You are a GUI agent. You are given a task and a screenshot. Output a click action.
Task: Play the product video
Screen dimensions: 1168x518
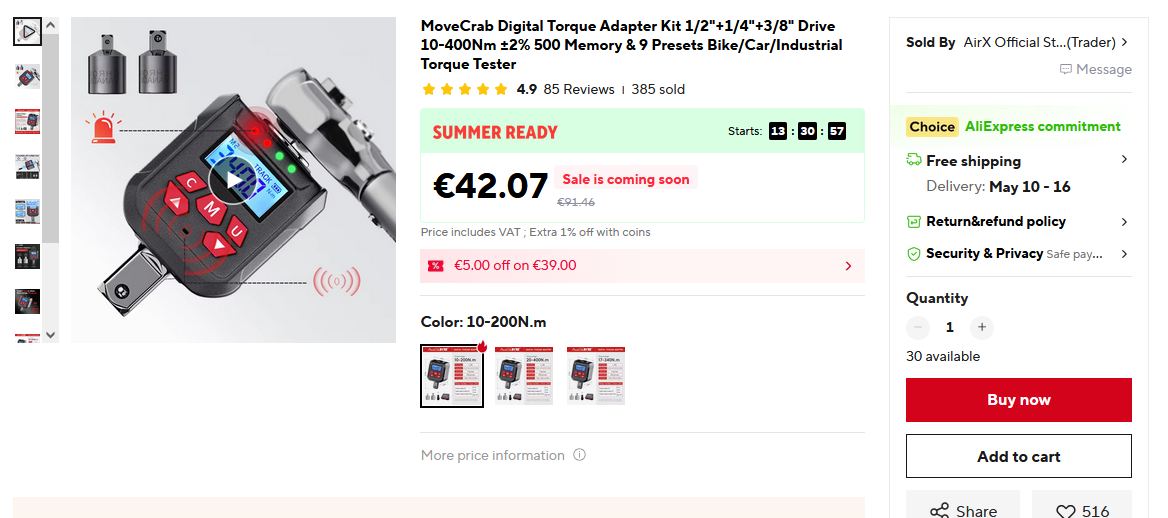[233, 180]
